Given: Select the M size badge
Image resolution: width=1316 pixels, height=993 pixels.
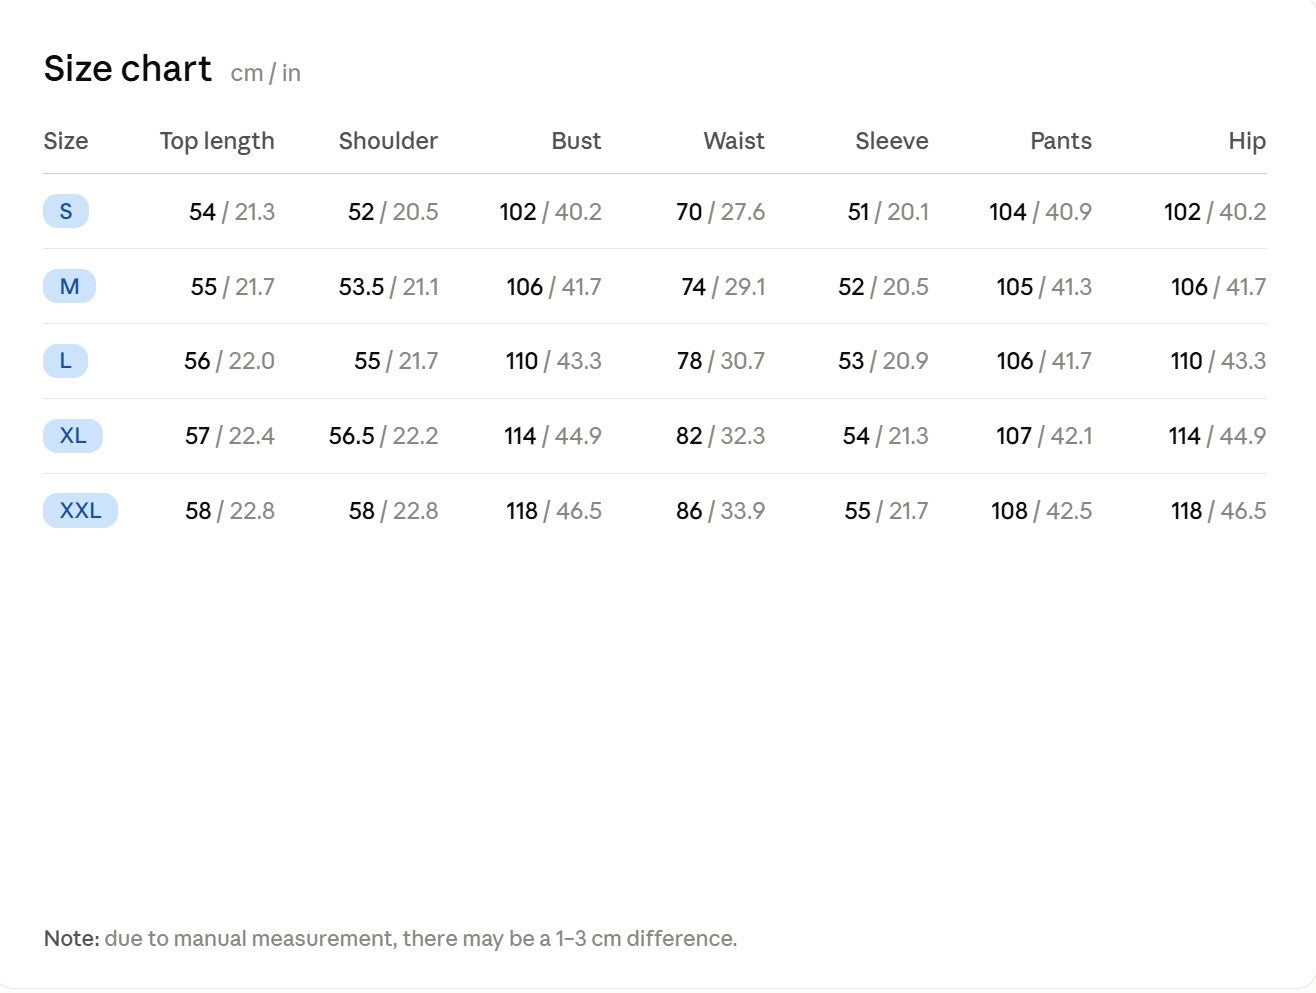Looking at the screenshot, I should pyautogui.click(x=69, y=286).
